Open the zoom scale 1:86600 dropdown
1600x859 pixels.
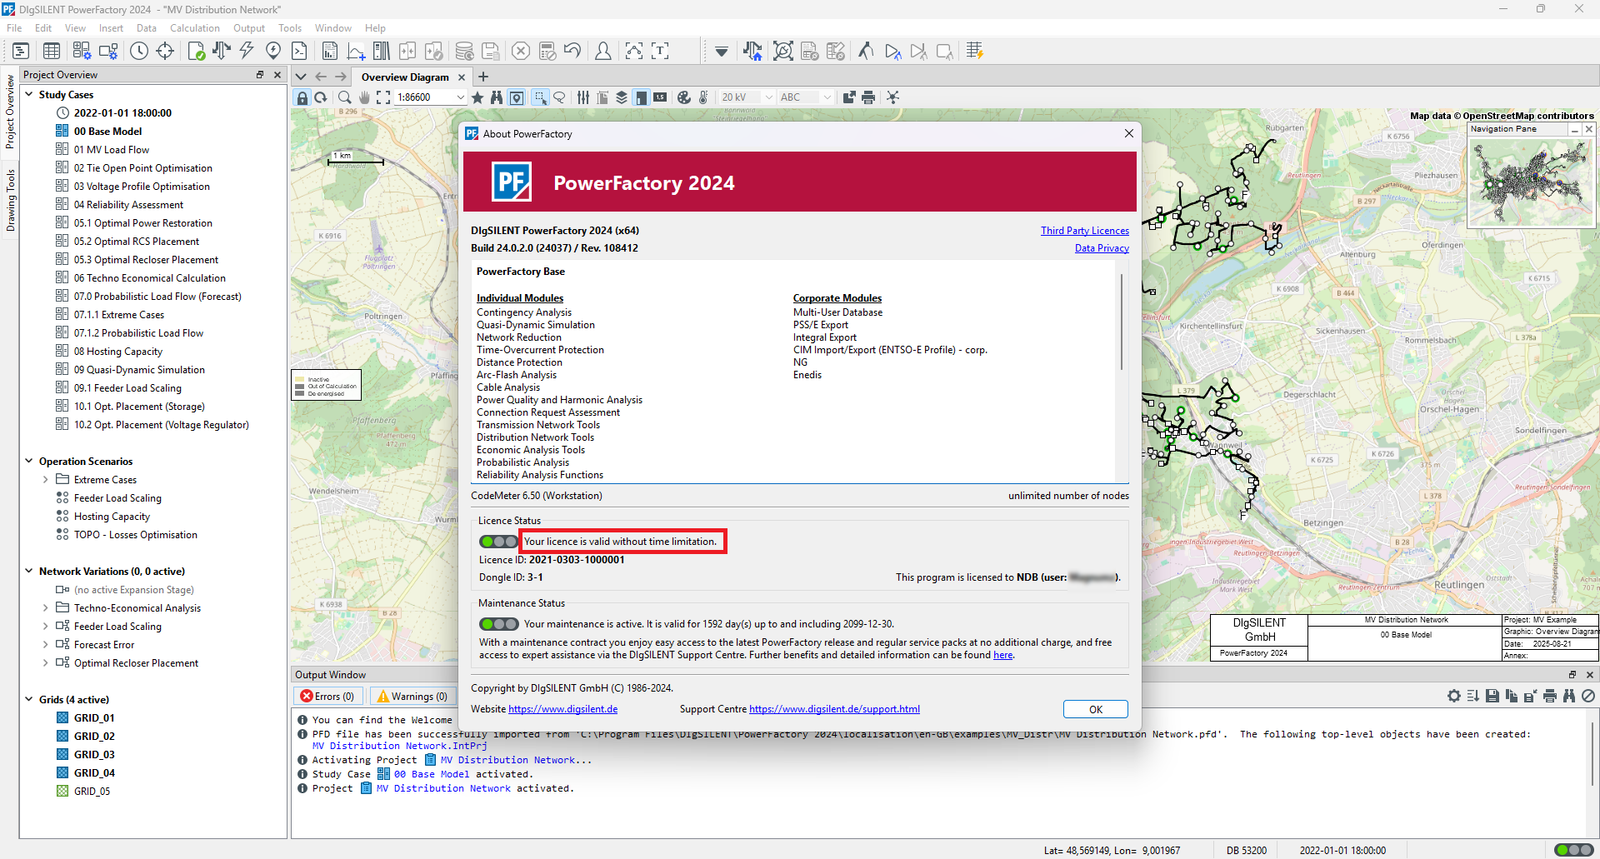(460, 97)
